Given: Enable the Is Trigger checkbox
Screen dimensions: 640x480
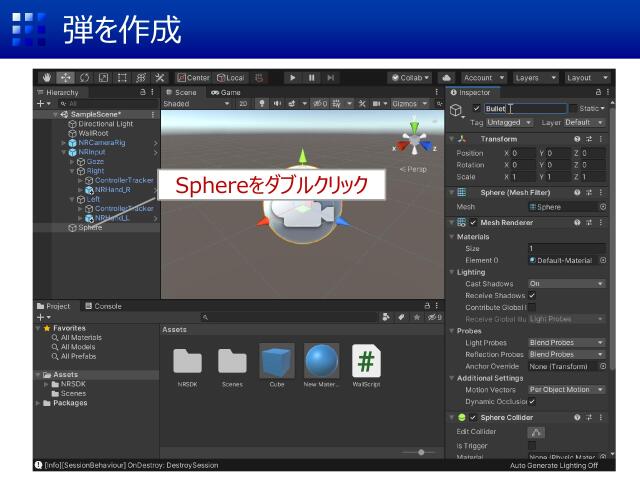Looking at the screenshot, I should (x=532, y=445).
